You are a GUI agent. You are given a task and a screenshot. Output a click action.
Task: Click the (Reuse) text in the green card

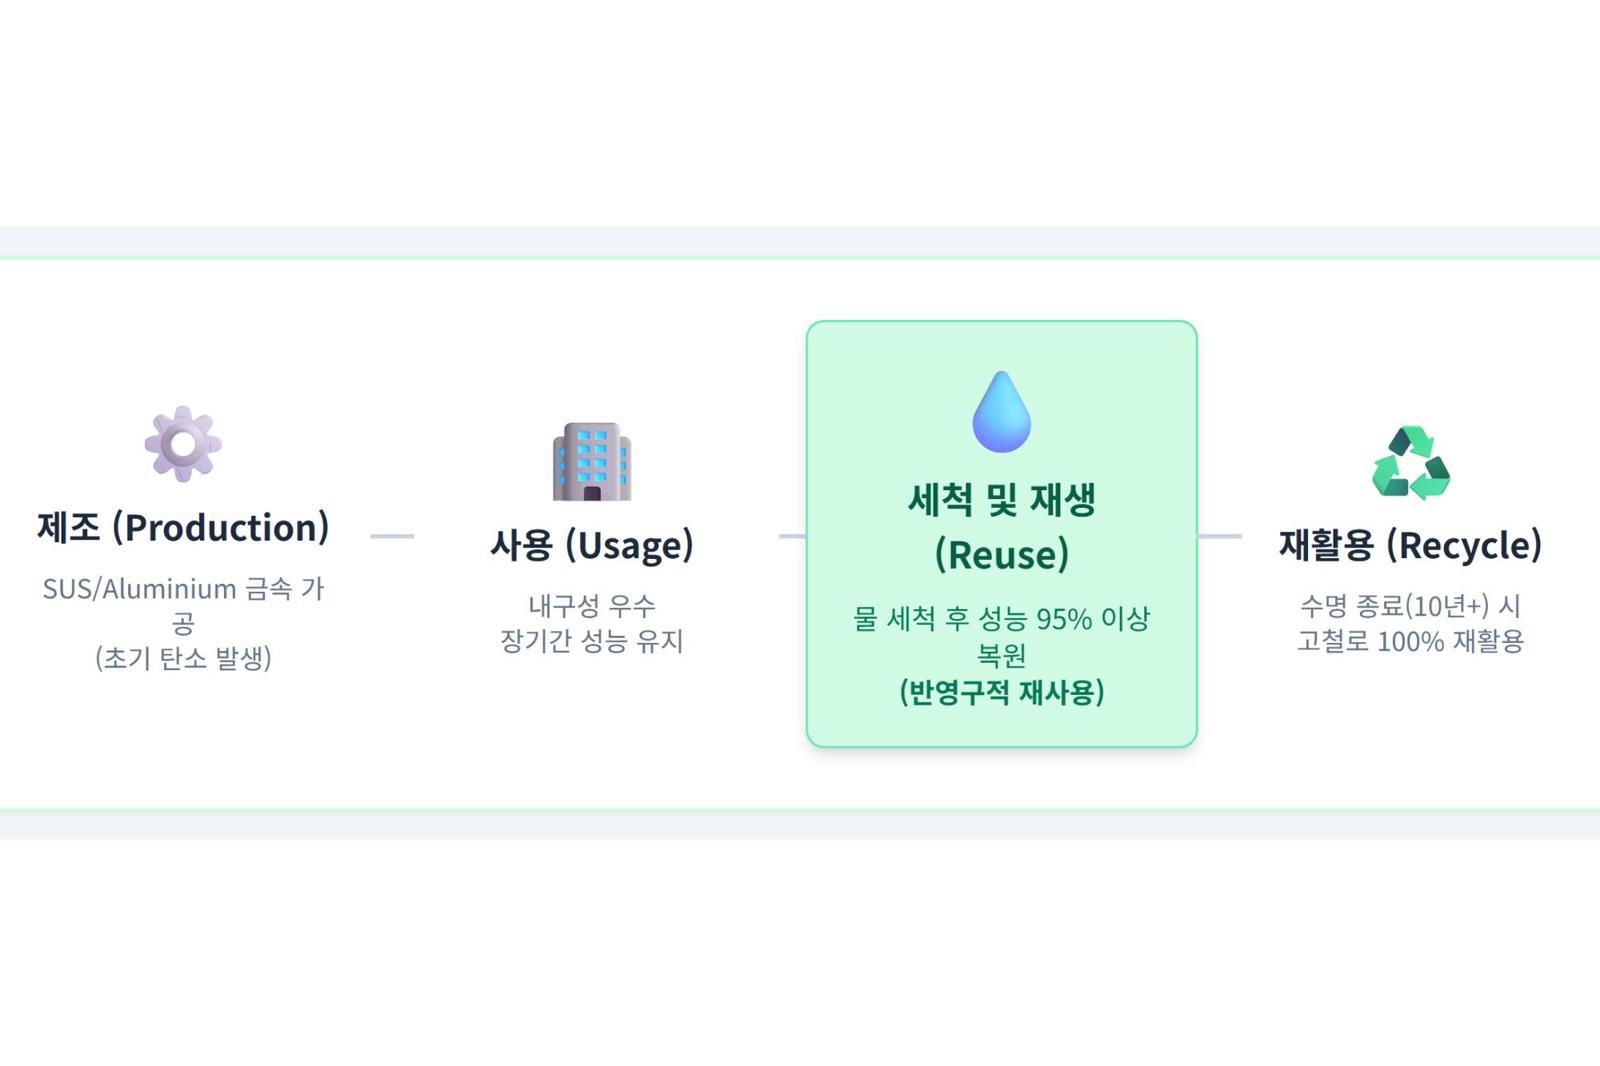tap(1001, 554)
